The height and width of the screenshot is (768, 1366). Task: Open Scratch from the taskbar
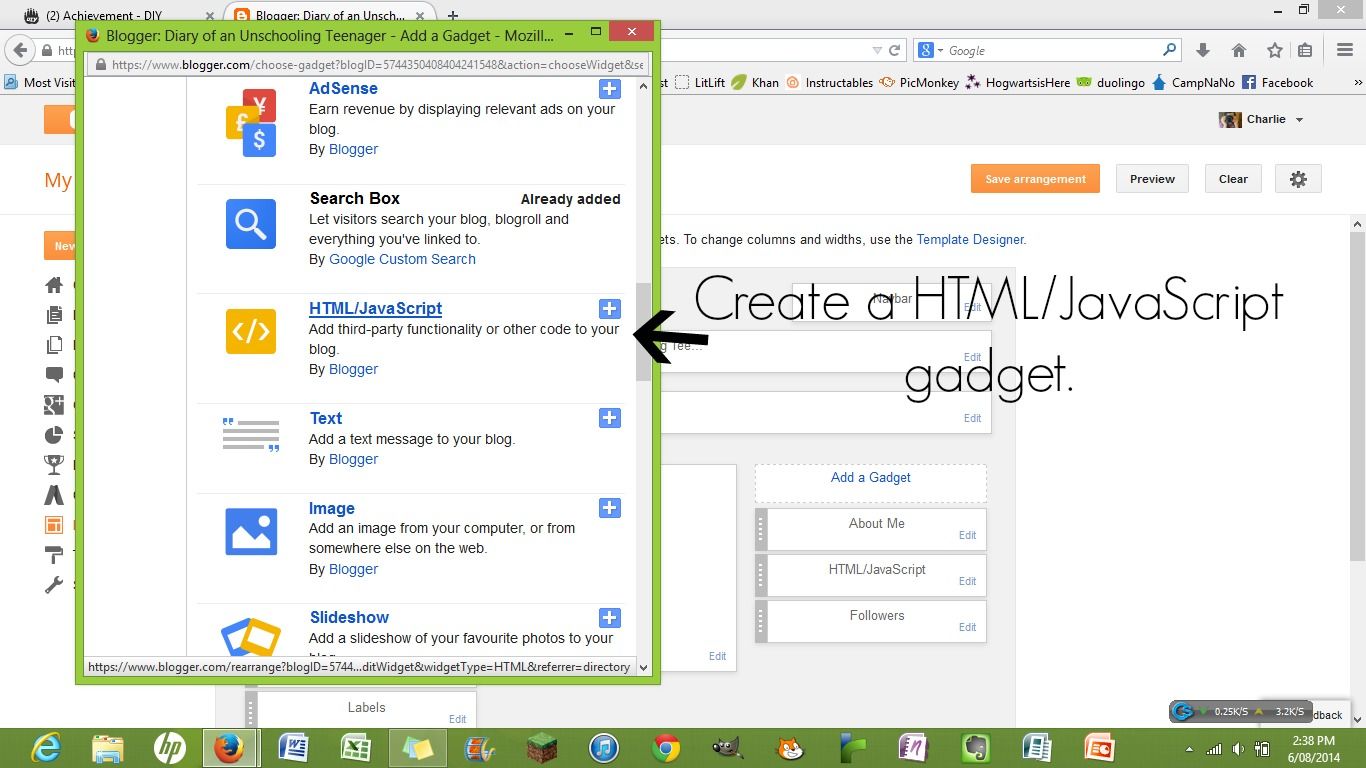[x=788, y=748]
